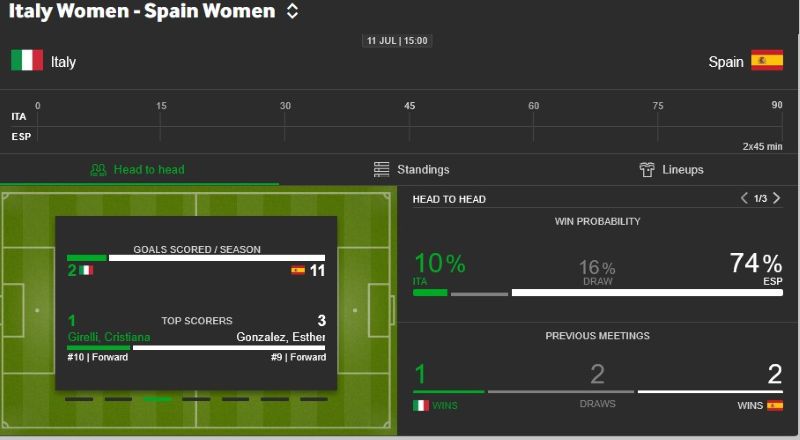Click the Spain flag in the match header

click(x=767, y=61)
